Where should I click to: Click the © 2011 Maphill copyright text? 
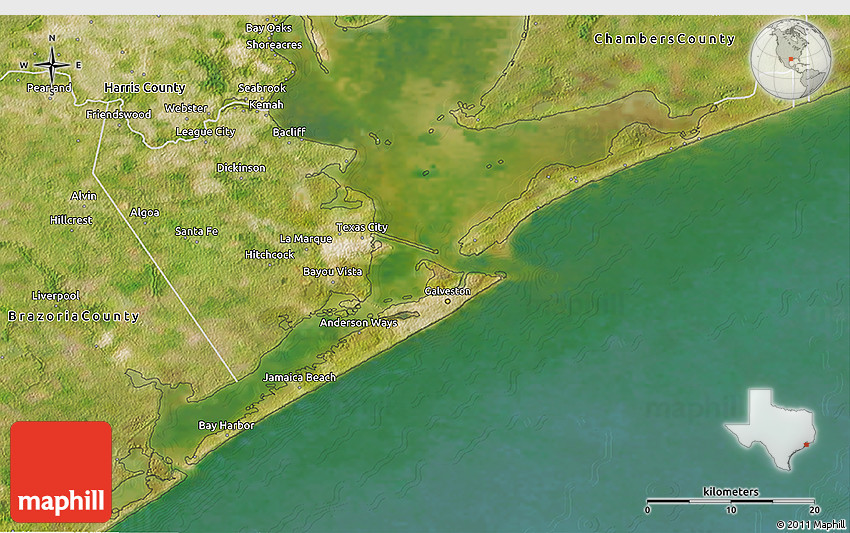point(811,524)
